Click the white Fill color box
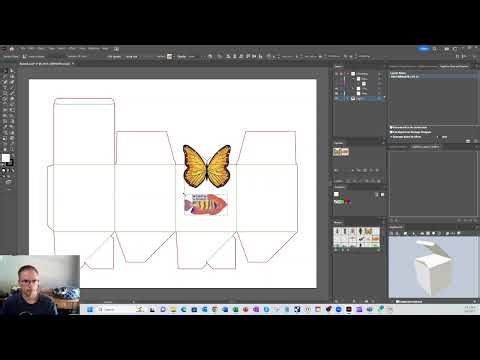The width and height of the screenshot is (480, 360). [6, 158]
